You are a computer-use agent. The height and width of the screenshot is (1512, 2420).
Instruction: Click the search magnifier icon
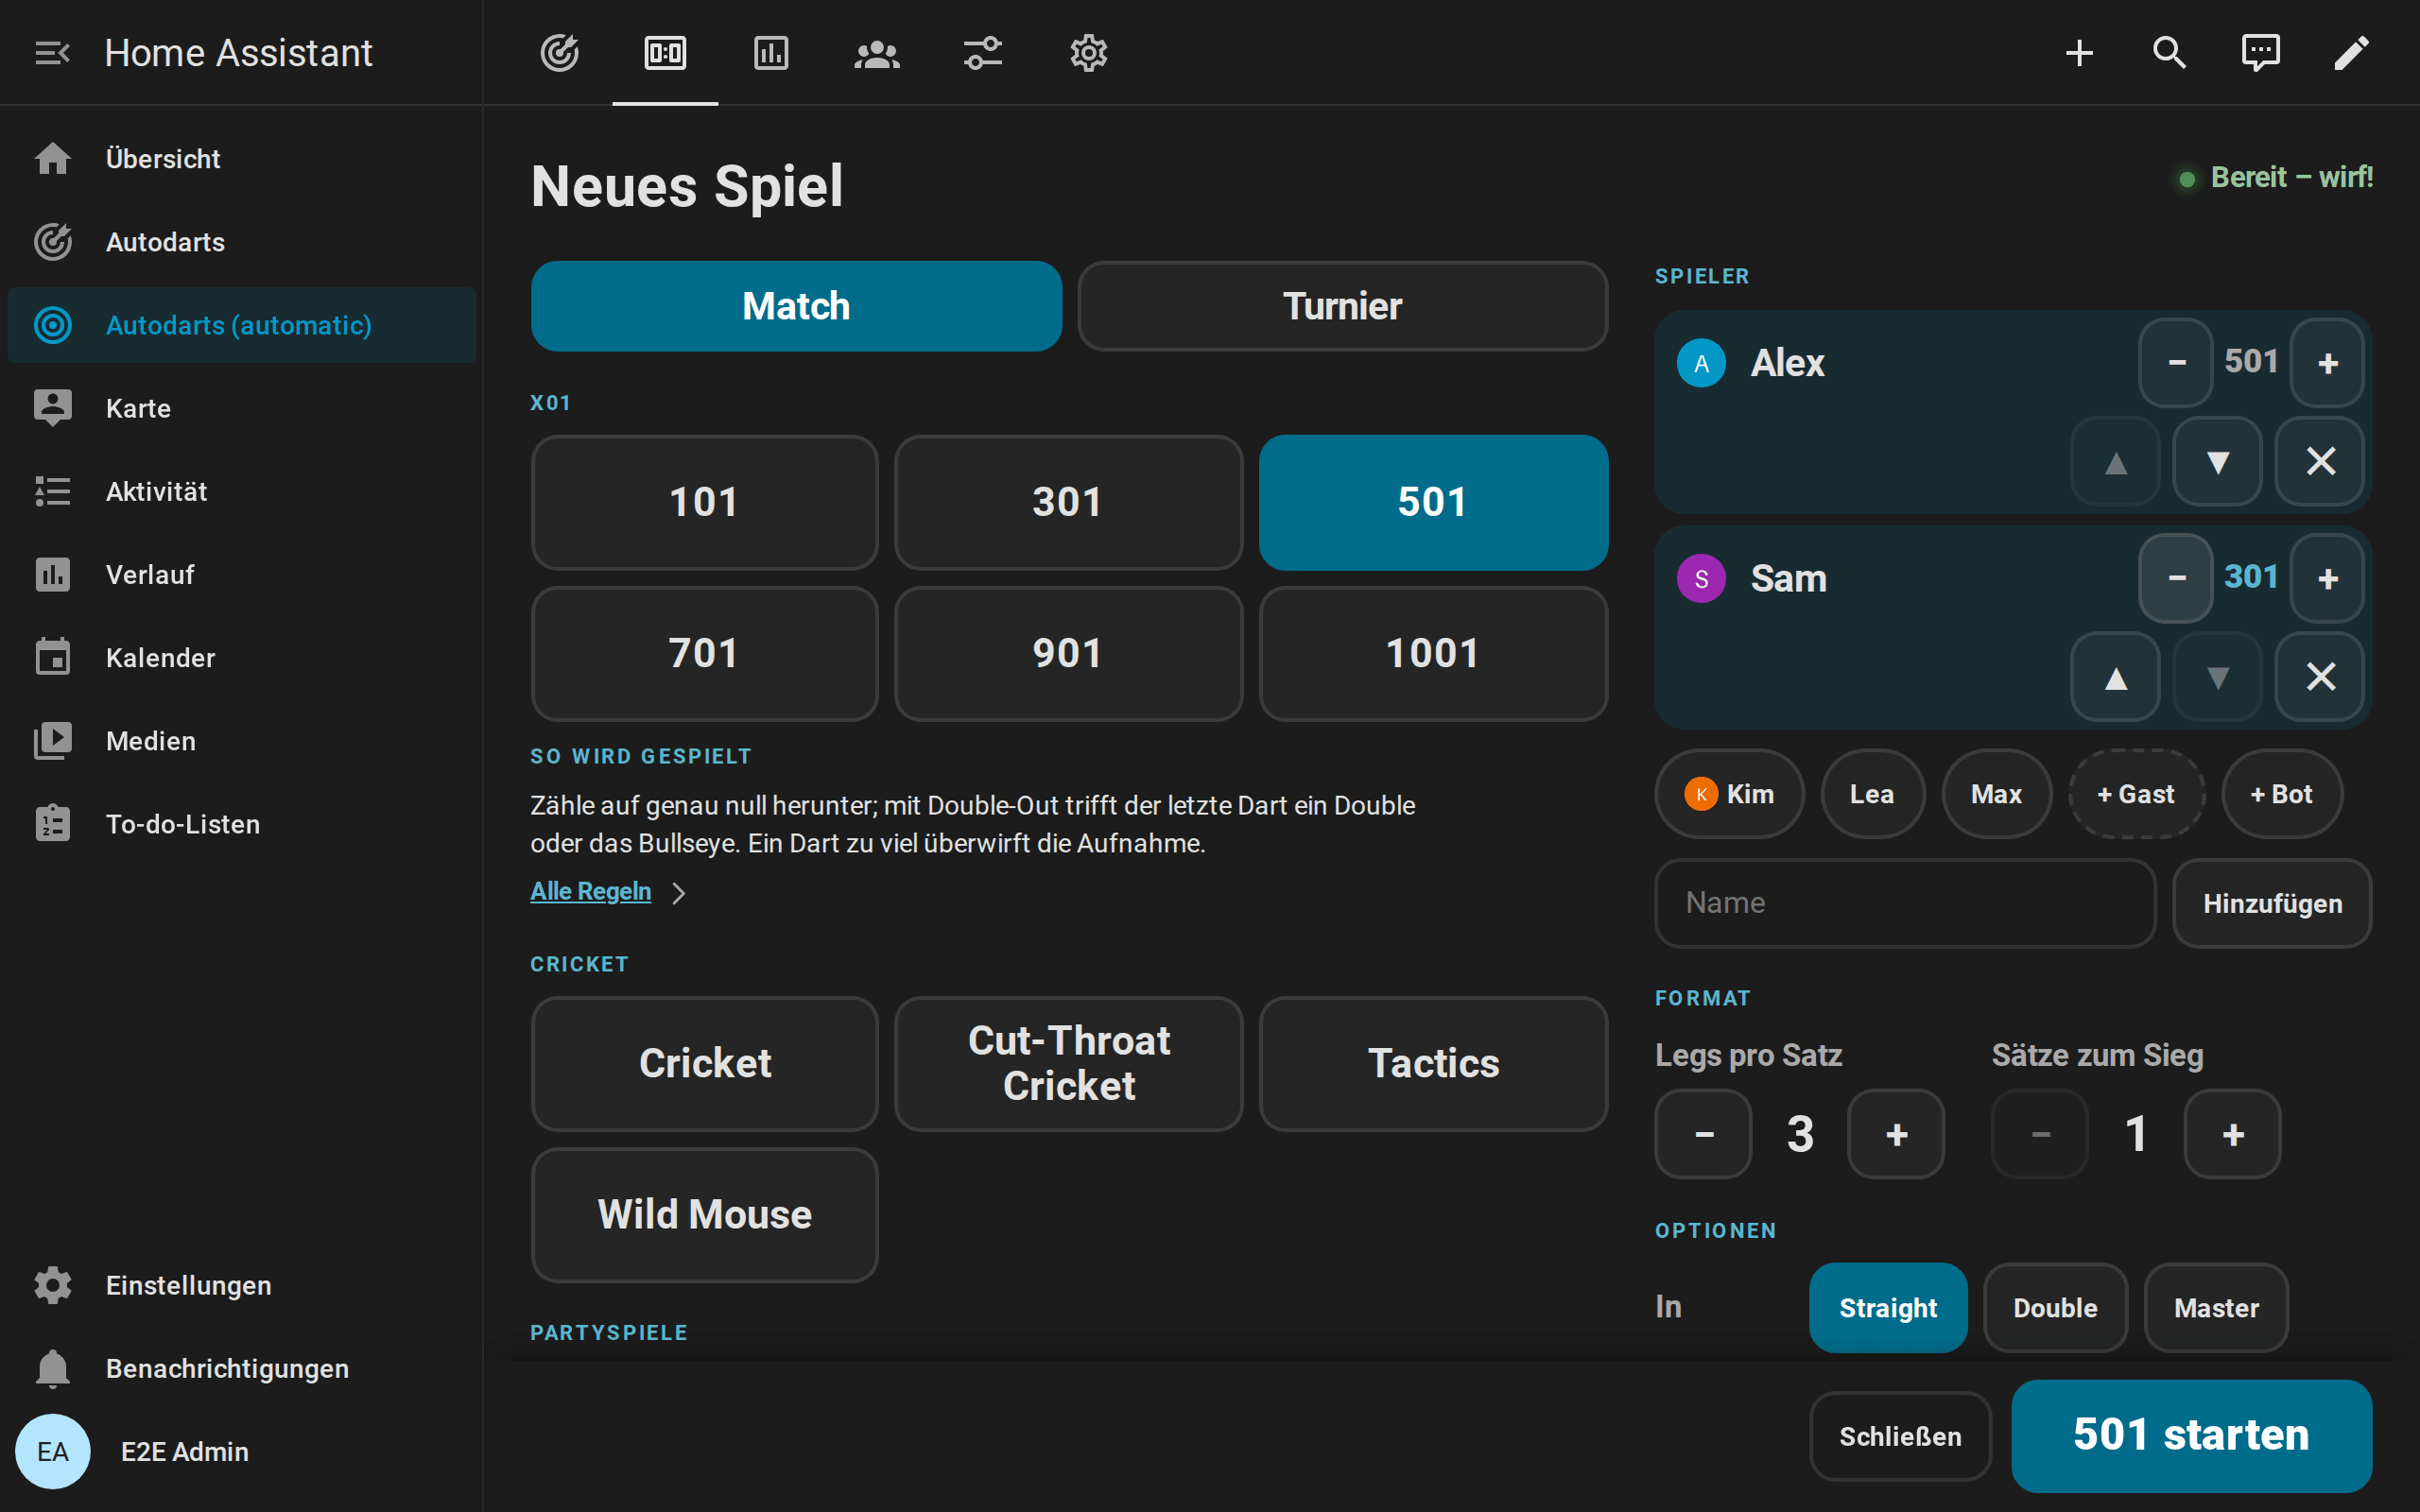[2169, 52]
